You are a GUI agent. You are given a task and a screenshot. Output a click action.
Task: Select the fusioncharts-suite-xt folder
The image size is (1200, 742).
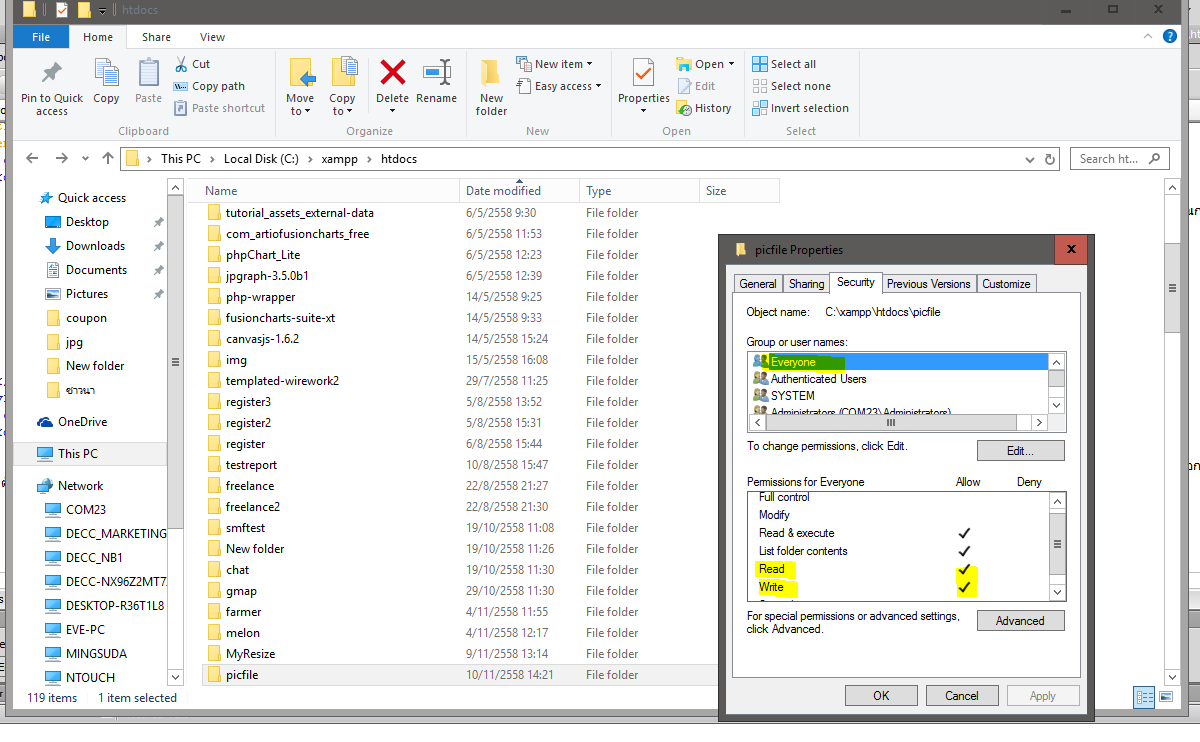pos(280,318)
